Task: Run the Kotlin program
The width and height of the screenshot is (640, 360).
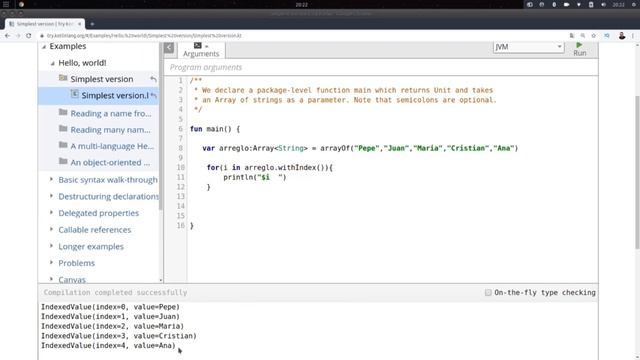Action: point(580,49)
